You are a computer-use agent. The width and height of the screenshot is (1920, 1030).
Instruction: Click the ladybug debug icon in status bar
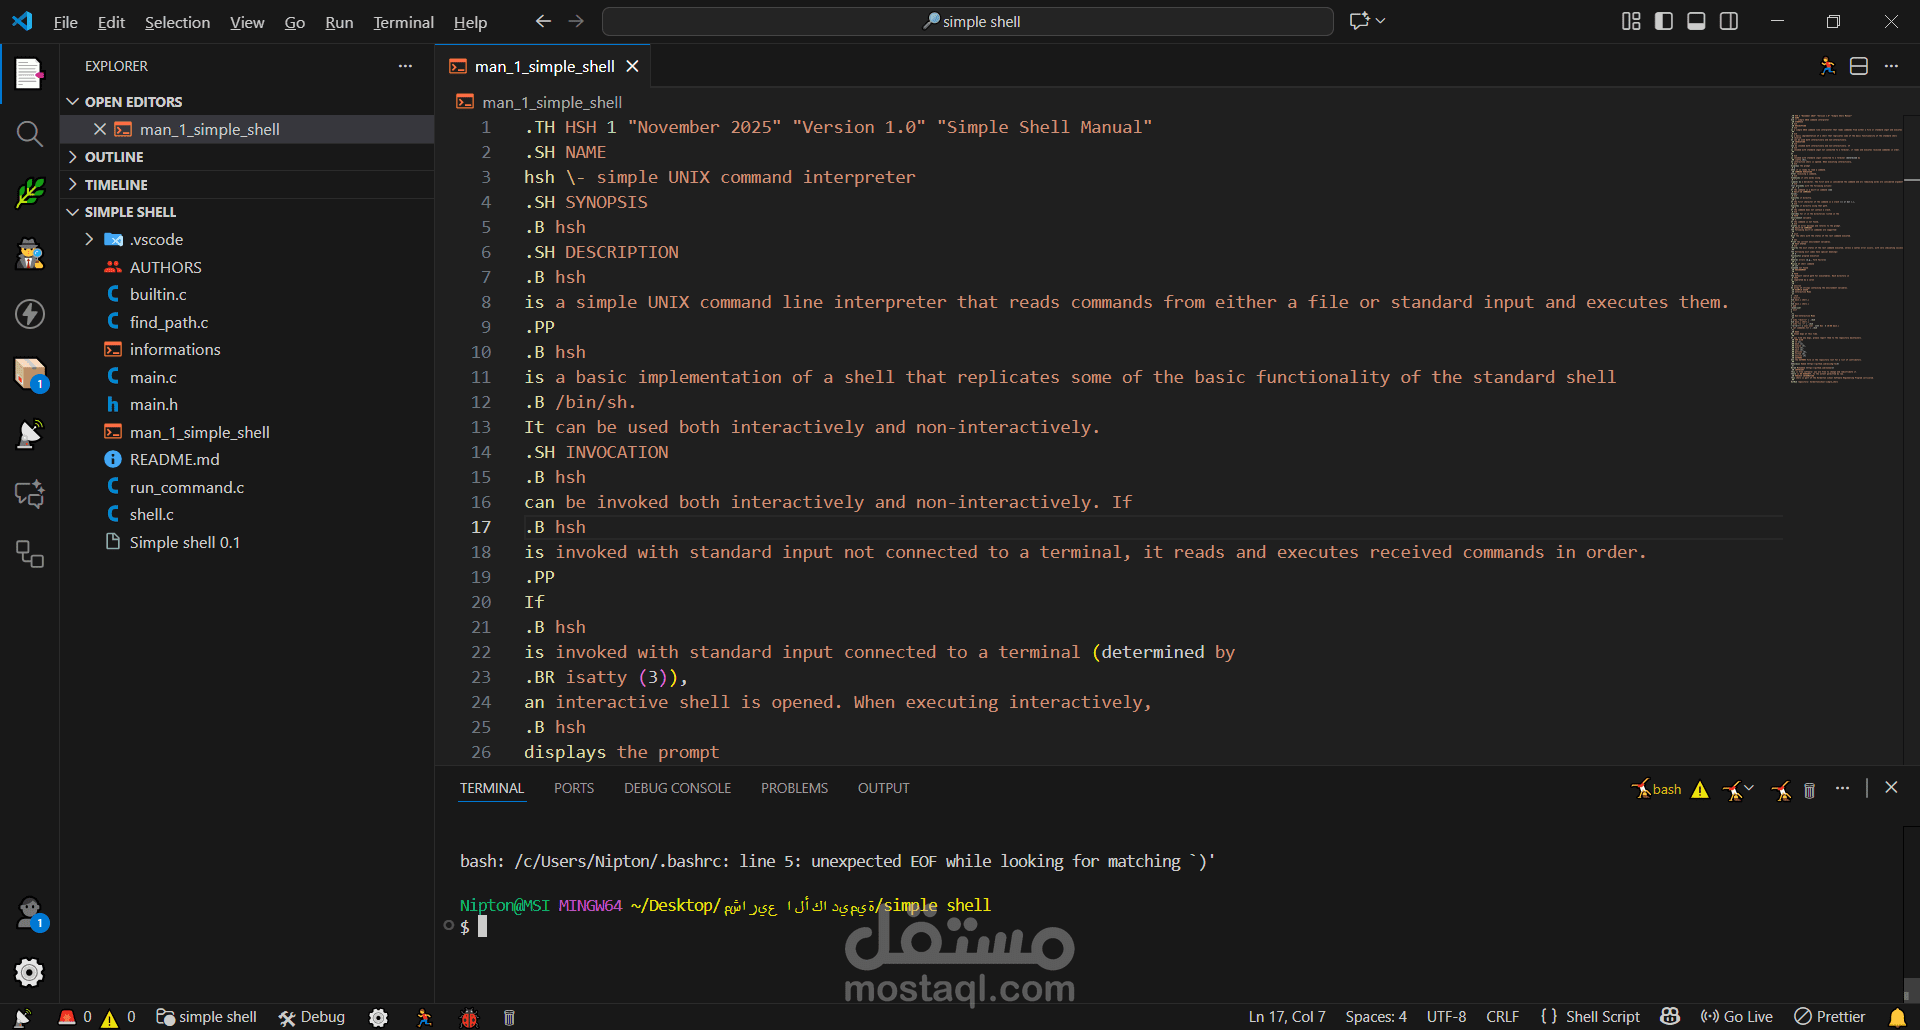[469, 1017]
